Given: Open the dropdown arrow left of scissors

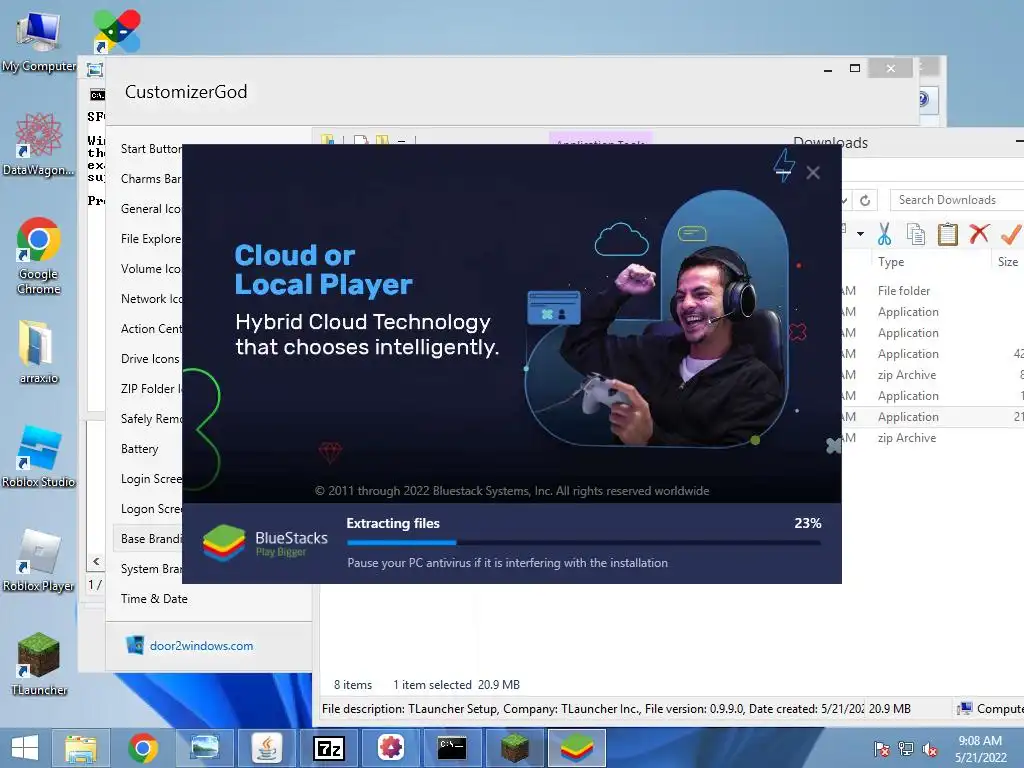Looking at the screenshot, I should tap(860, 234).
